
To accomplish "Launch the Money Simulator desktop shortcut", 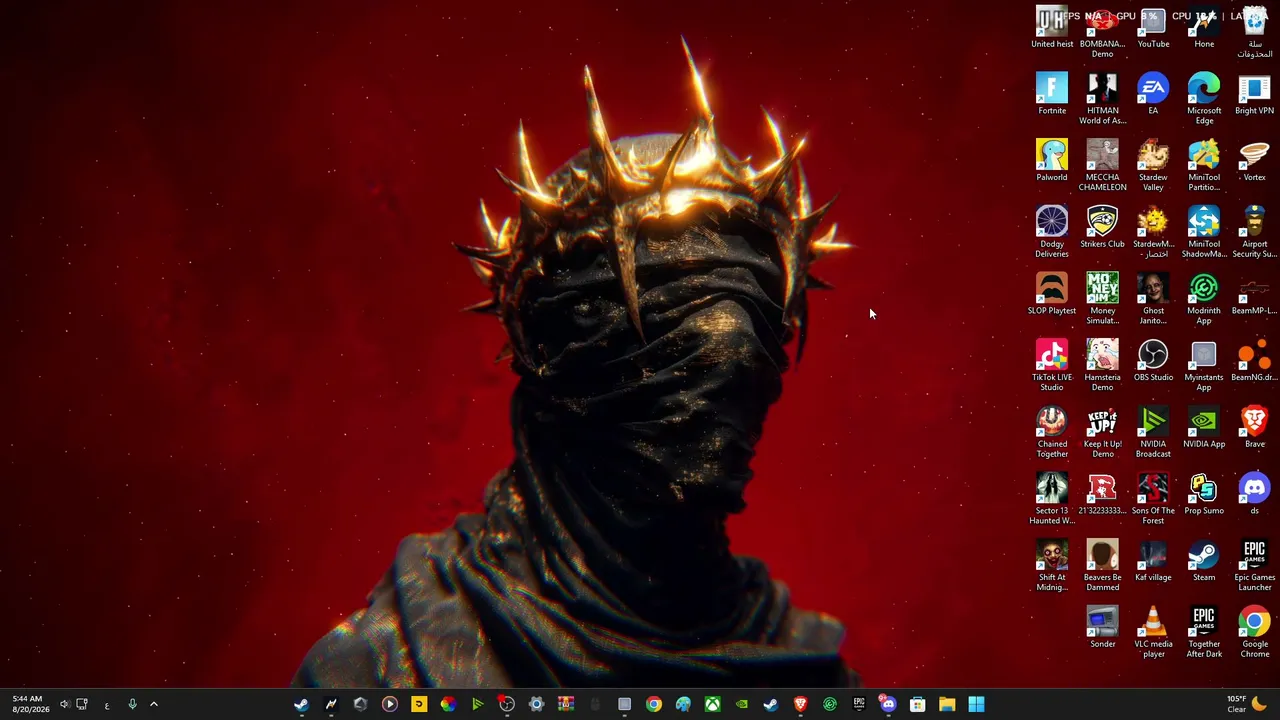I will [1102, 299].
